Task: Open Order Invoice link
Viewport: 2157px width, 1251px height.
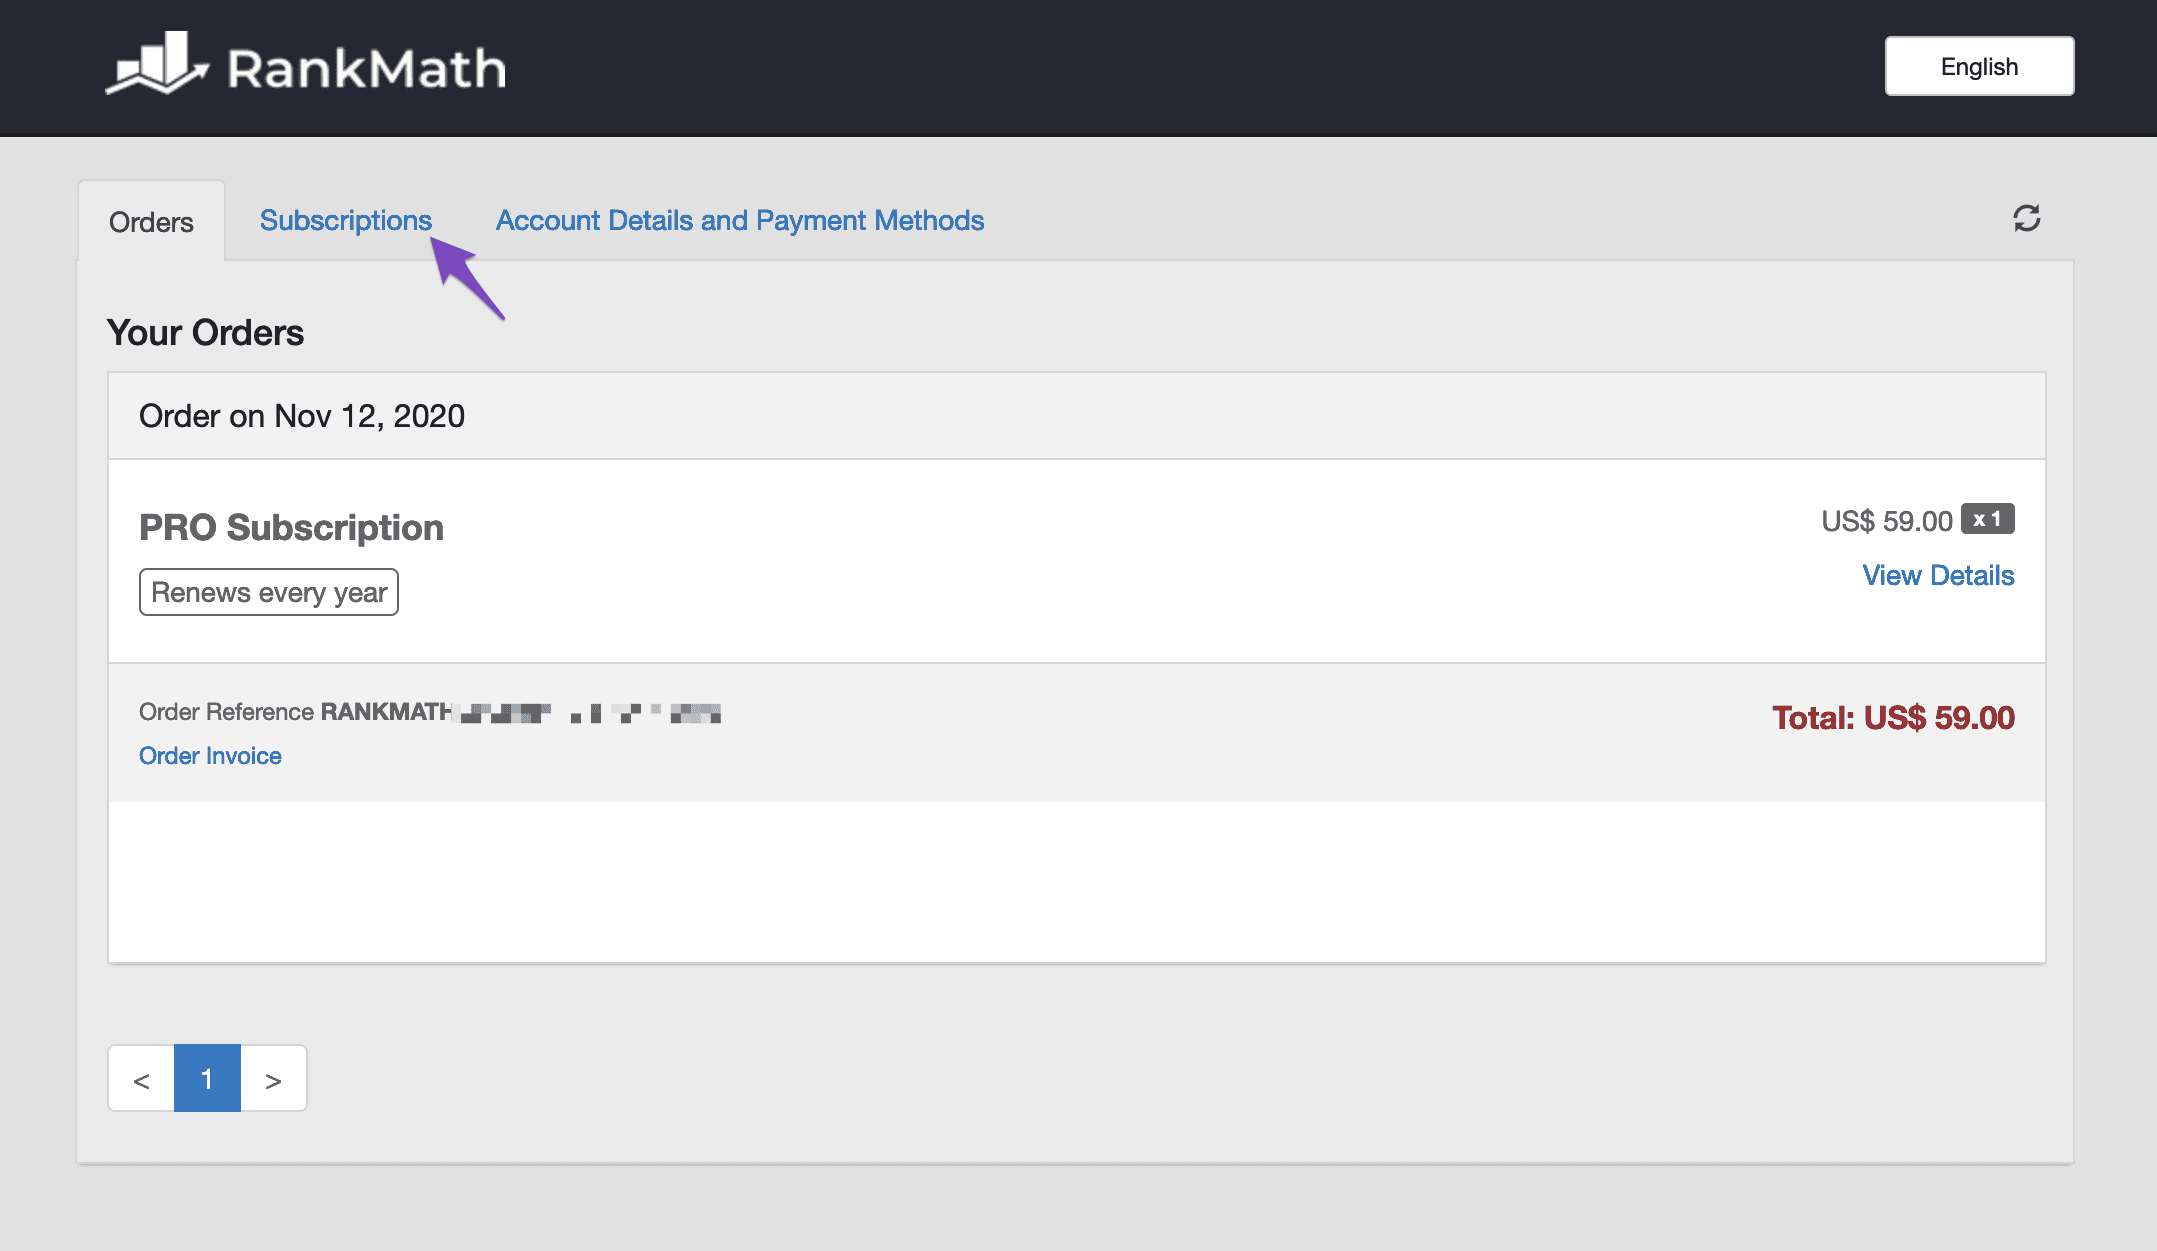Action: point(208,755)
